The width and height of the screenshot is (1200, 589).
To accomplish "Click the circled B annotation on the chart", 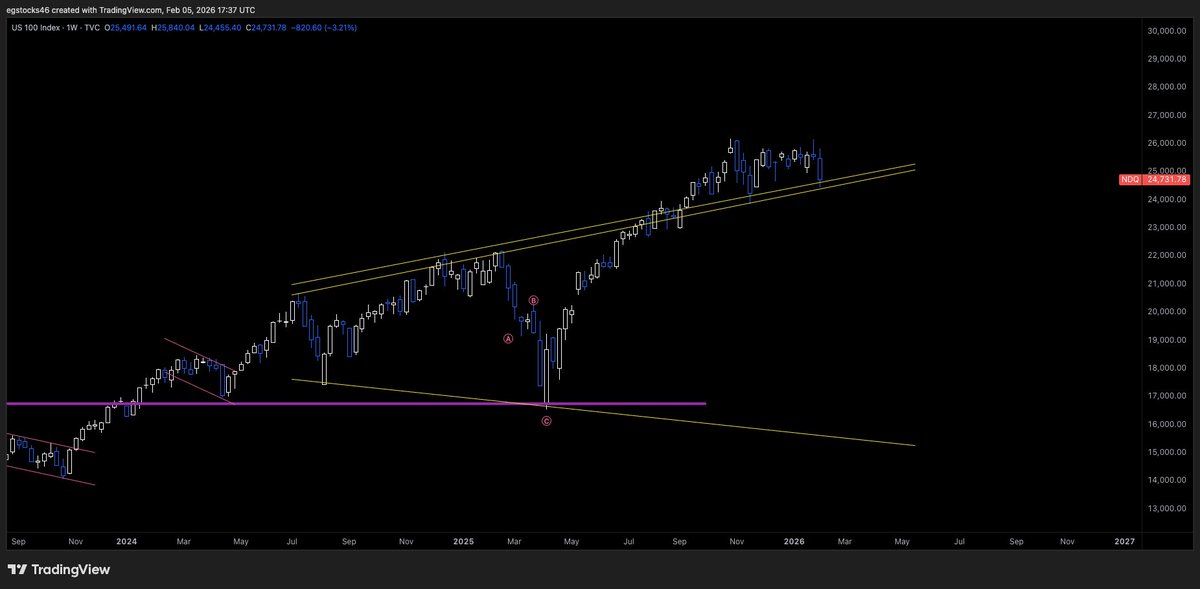I will tap(533, 300).
